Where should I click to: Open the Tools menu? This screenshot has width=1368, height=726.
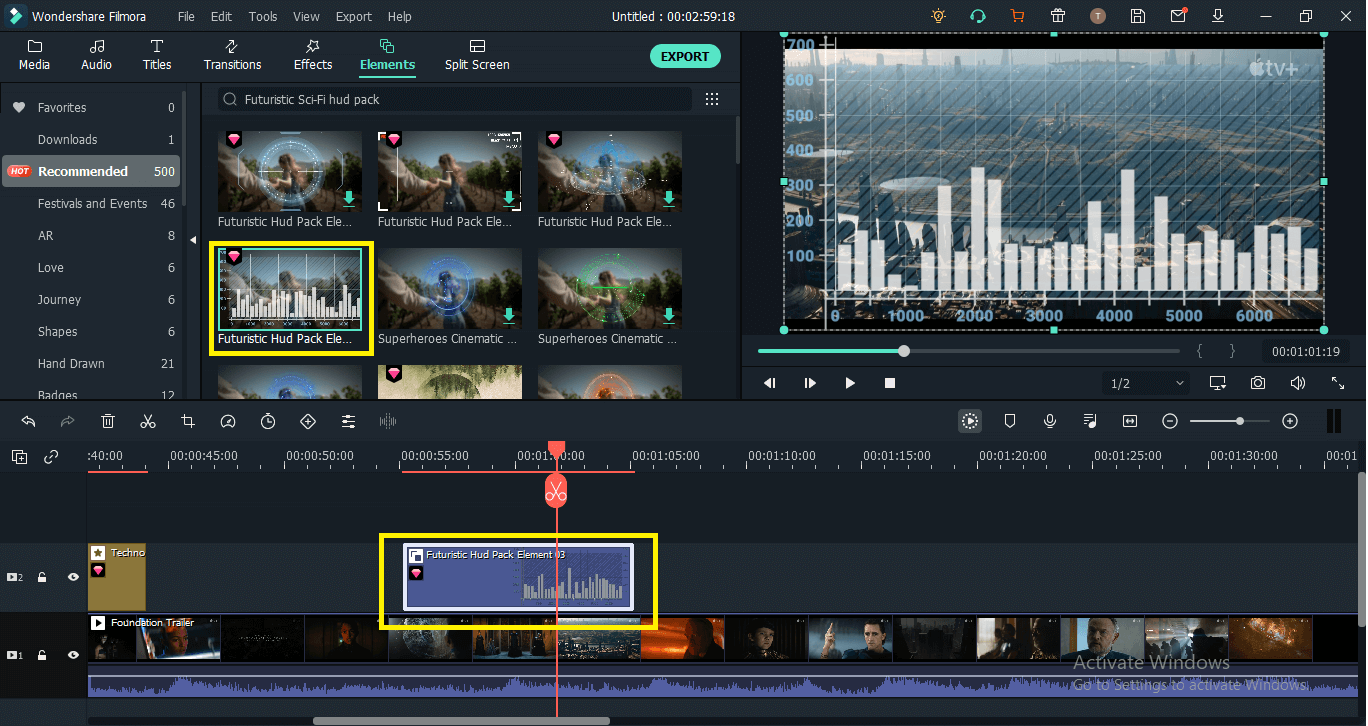263,17
